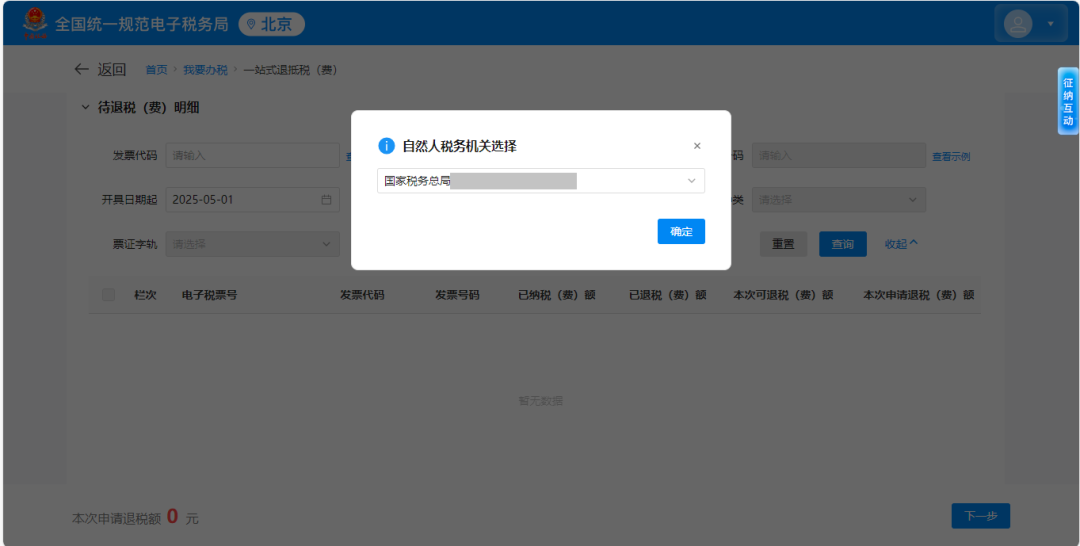Open calendar icon in 开具日期起 field

(x=326, y=200)
